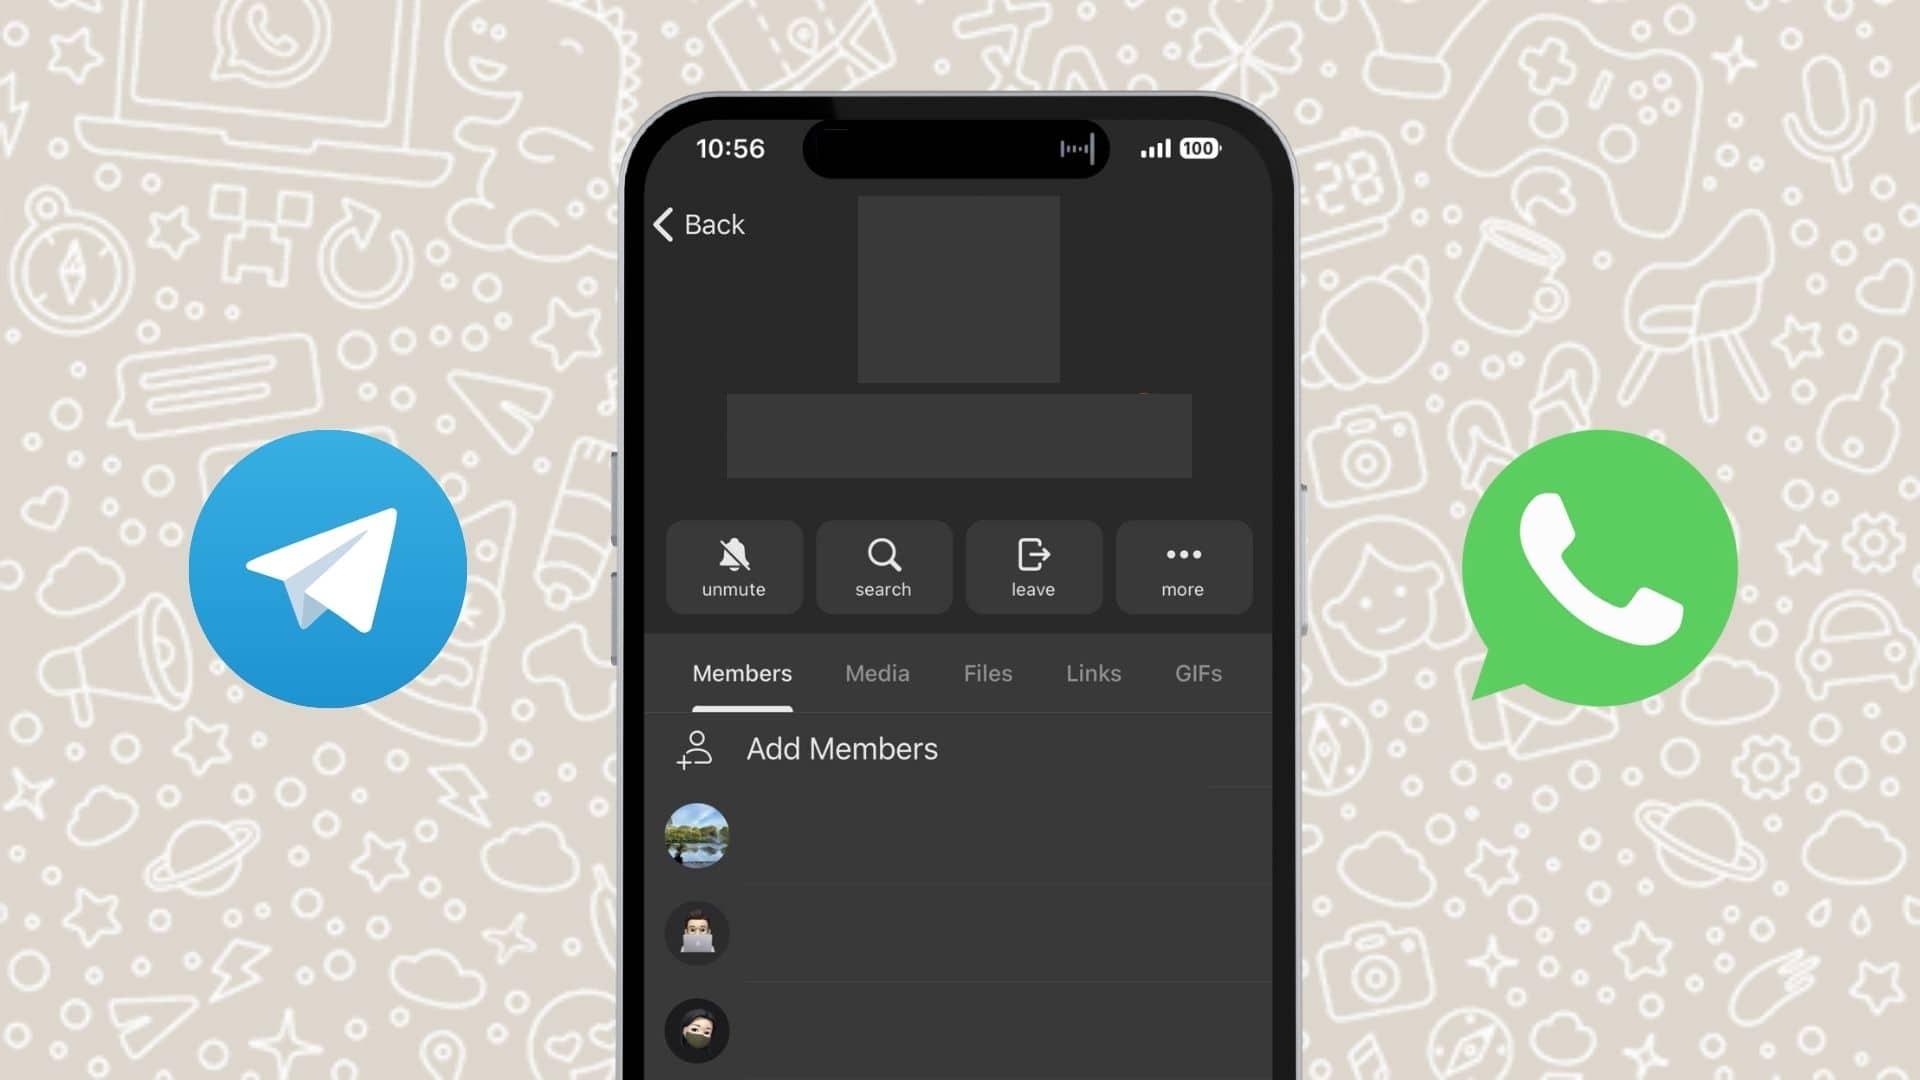Screen dimensions: 1920x1080
Task: Tap the first member profile thumbnail
Action: (x=698, y=836)
